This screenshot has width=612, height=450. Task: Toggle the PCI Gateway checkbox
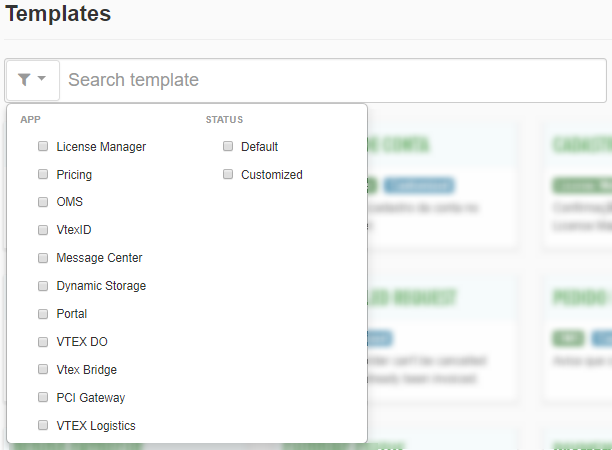[43, 397]
